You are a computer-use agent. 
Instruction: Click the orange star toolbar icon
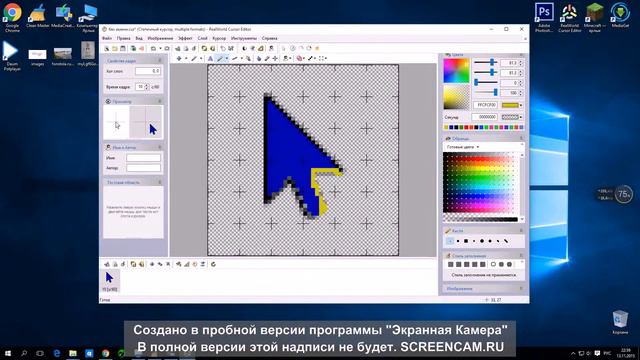[x=317, y=48]
